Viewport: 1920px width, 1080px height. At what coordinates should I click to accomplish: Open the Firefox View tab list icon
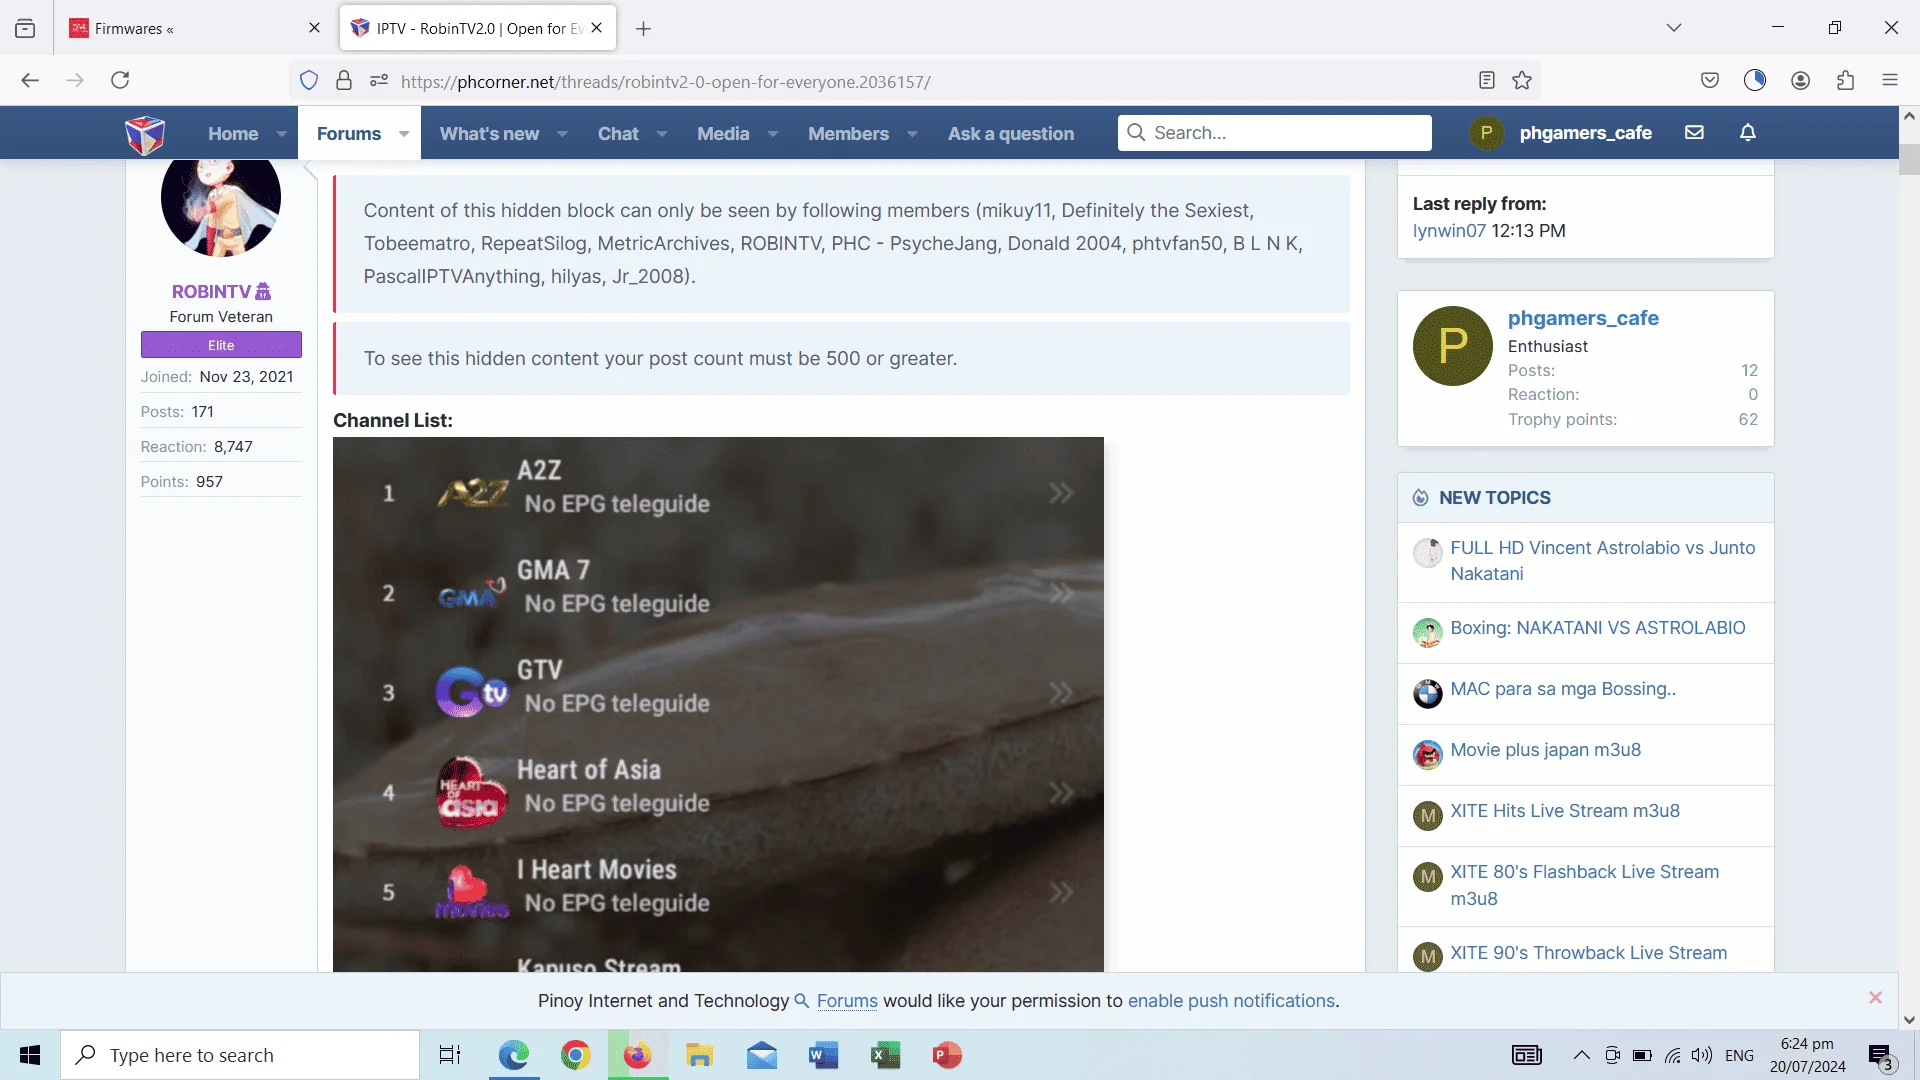(x=25, y=28)
